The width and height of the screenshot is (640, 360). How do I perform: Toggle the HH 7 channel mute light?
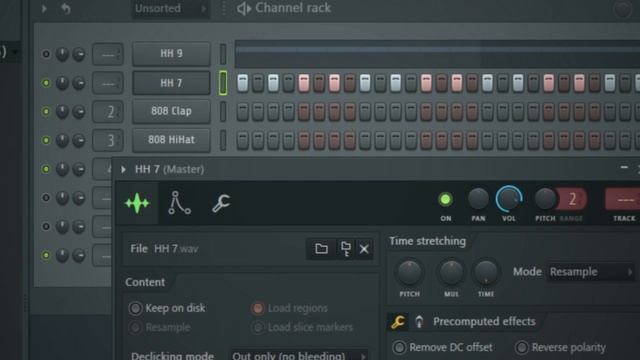click(x=46, y=83)
